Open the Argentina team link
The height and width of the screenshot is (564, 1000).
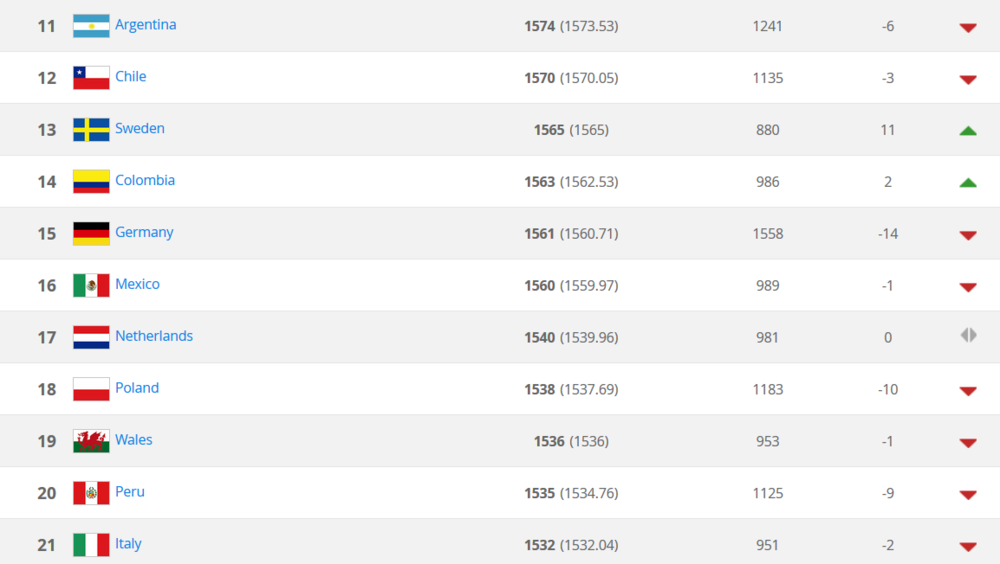click(x=145, y=24)
